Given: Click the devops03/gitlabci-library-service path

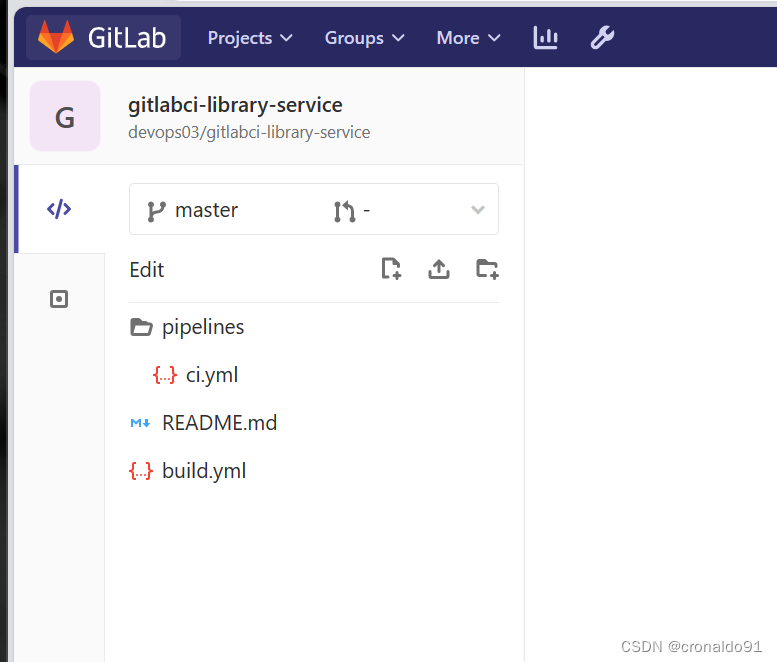Looking at the screenshot, I should tap(249, 133).
